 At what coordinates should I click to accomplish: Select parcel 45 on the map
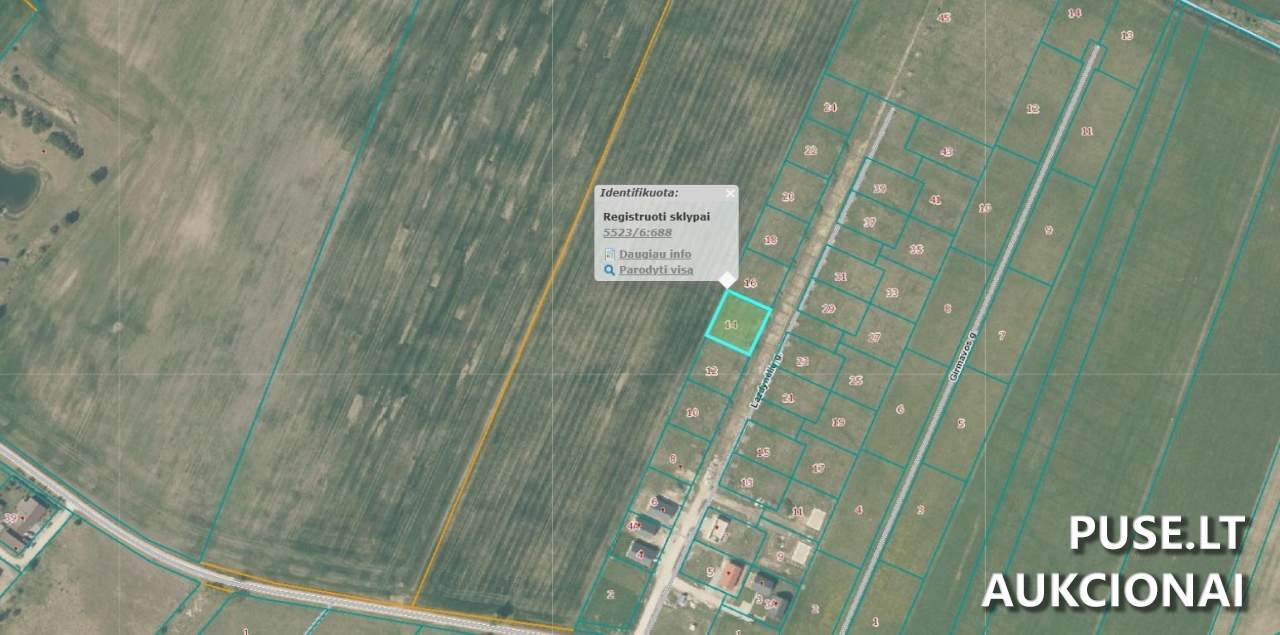click(x=943, y=18)
